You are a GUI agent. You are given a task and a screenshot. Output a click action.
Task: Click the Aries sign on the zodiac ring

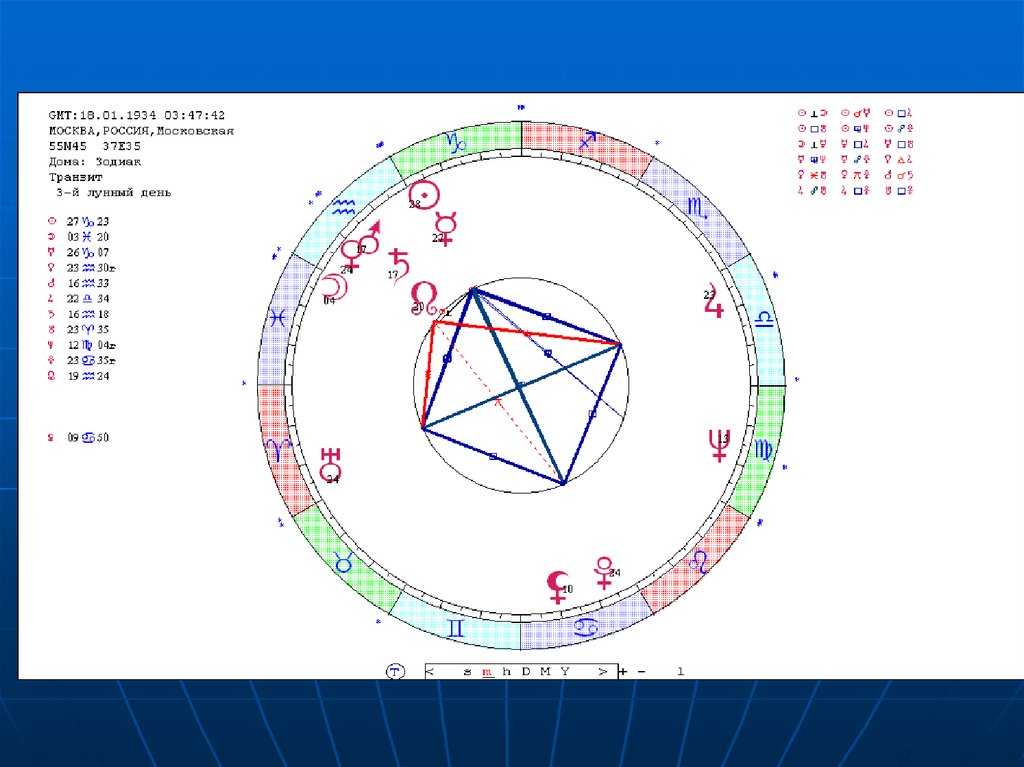[x=277, y=449]
